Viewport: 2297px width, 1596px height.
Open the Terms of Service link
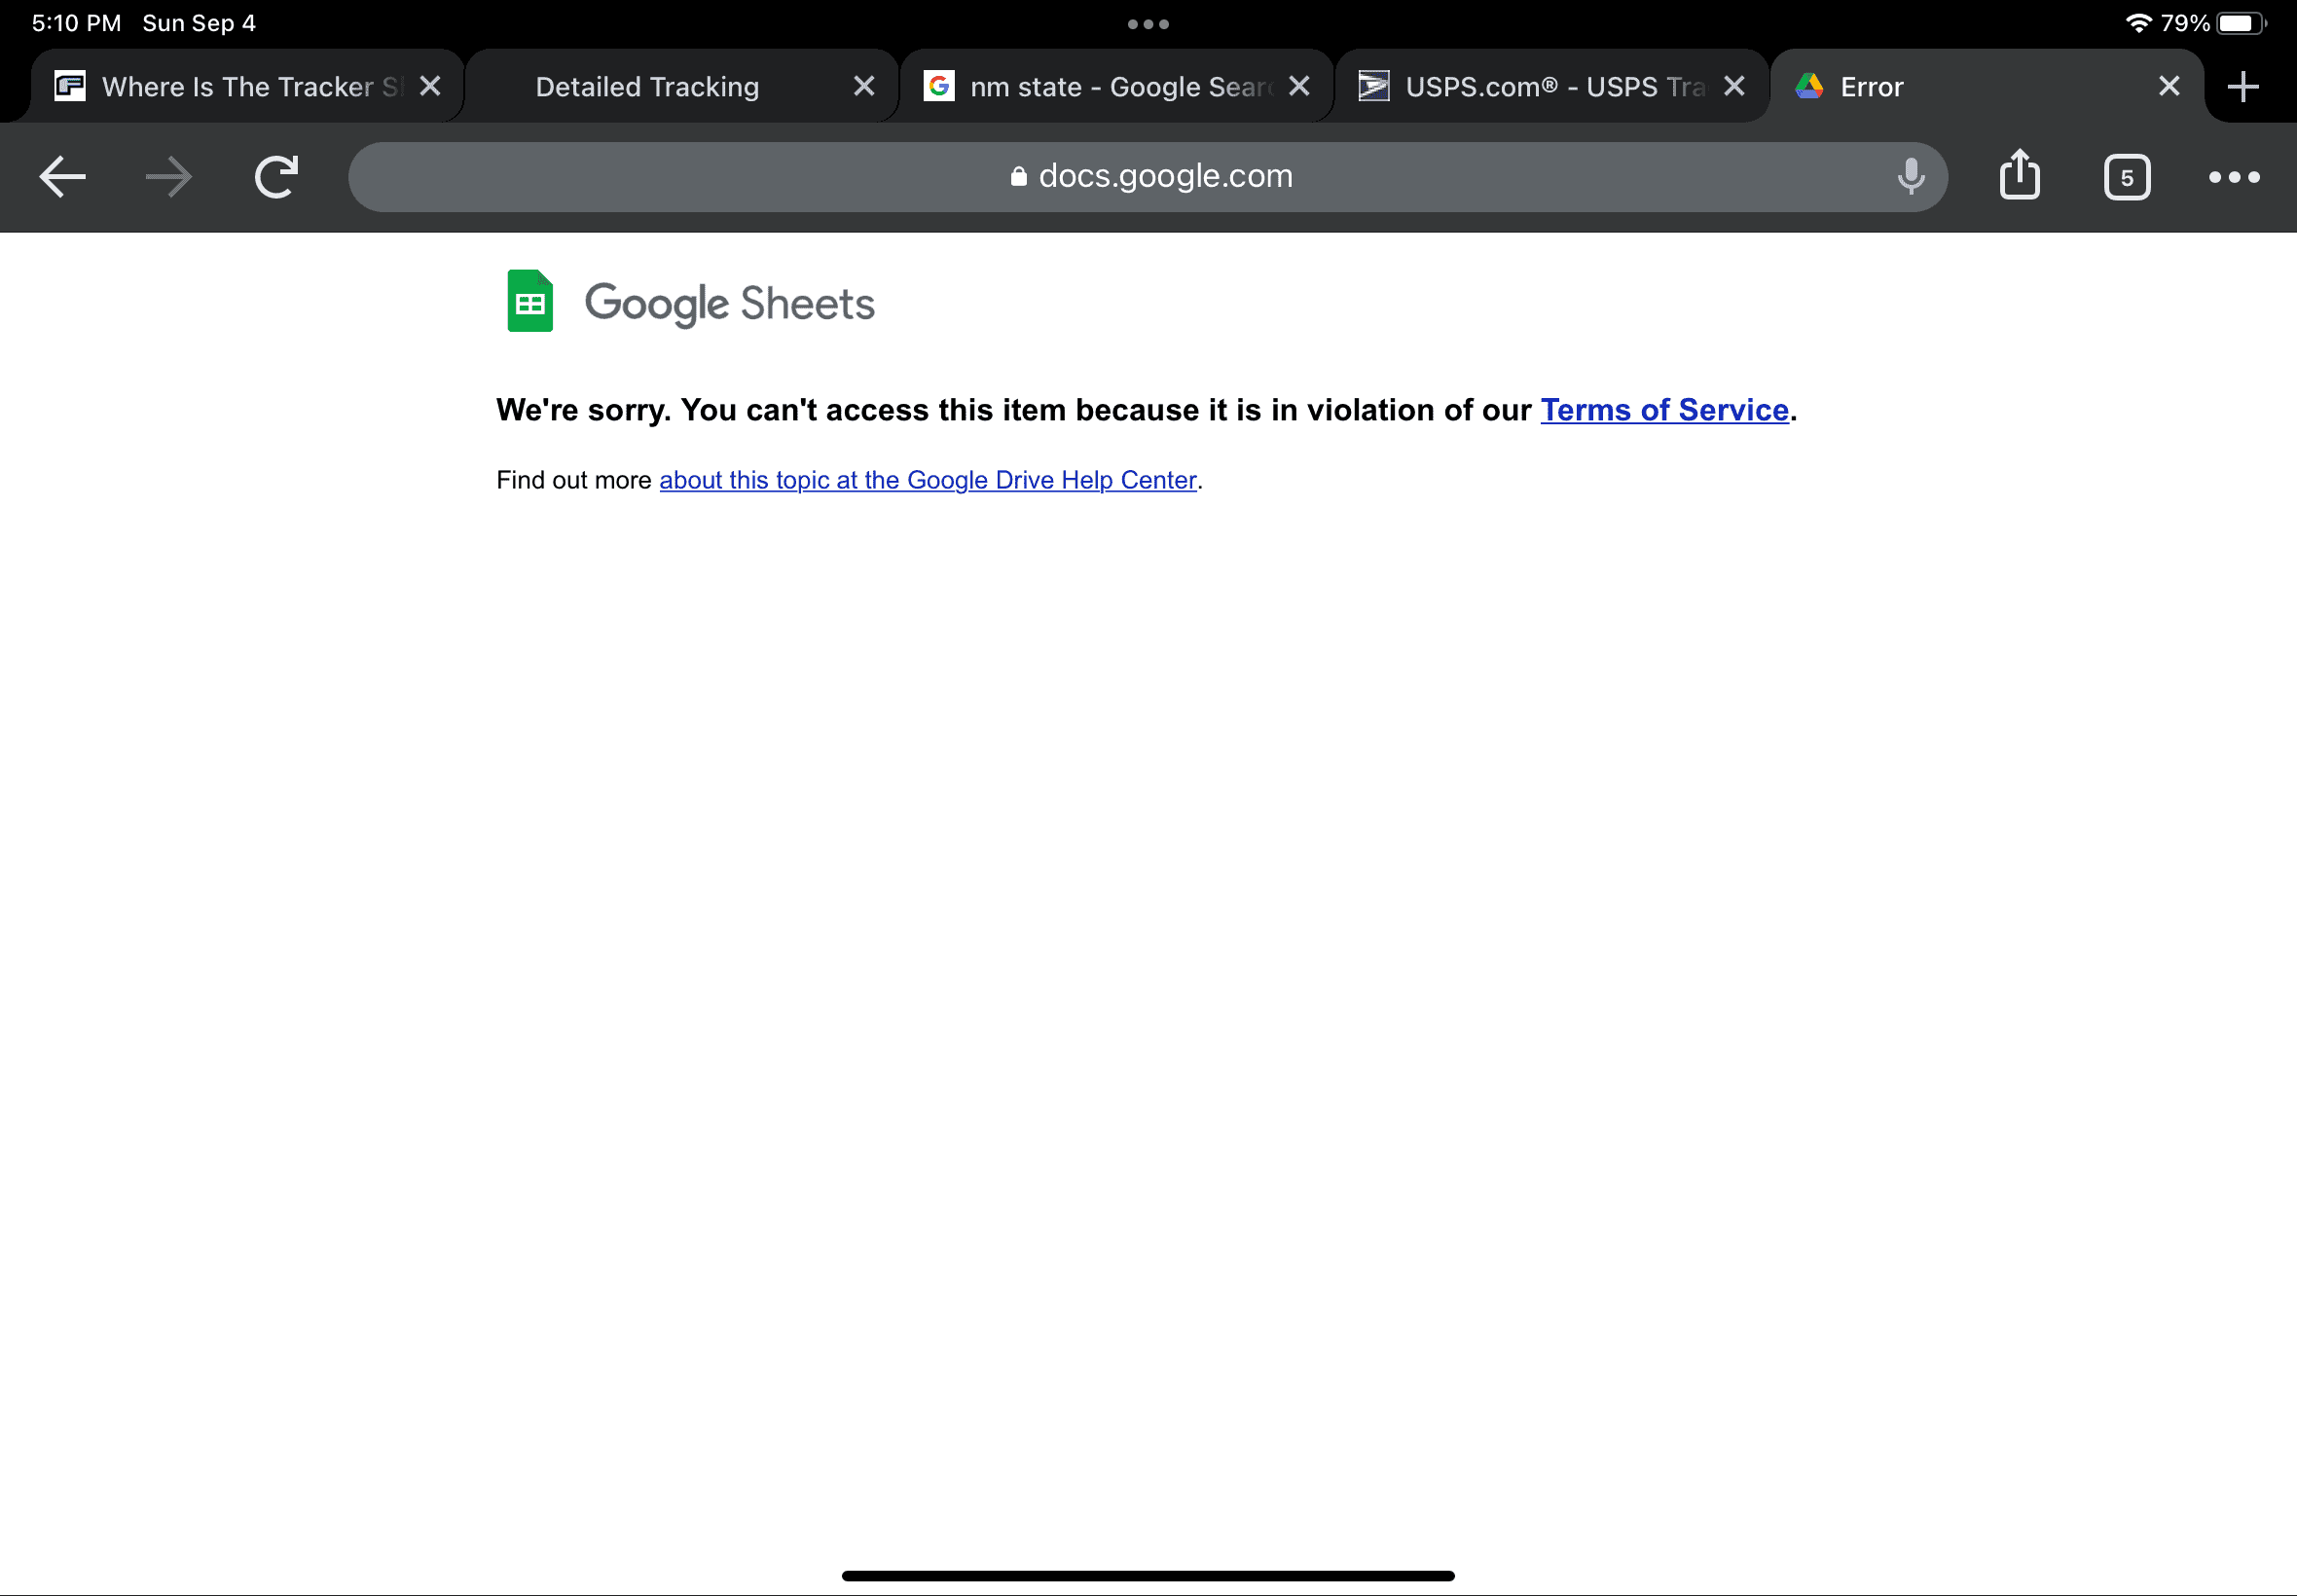pyautogui.click(x=1664, y=410)
